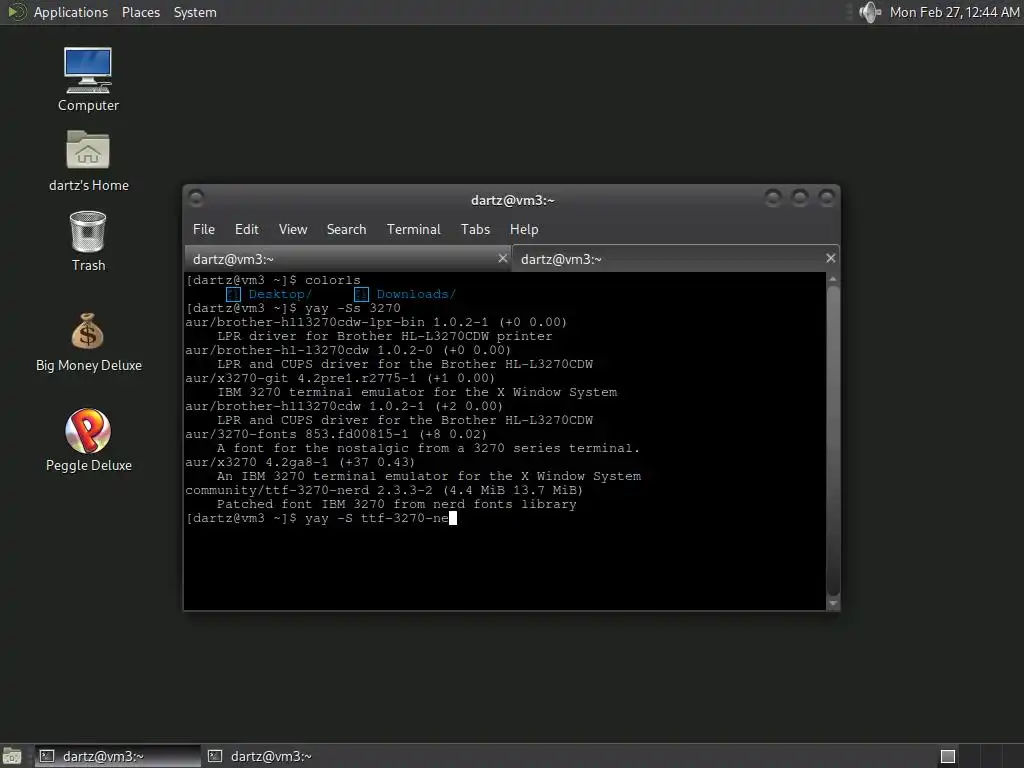Open the terminal Search menu
Image resolution: width=1024 pixels, height=768 pixels.
click(x=346, y=229)
